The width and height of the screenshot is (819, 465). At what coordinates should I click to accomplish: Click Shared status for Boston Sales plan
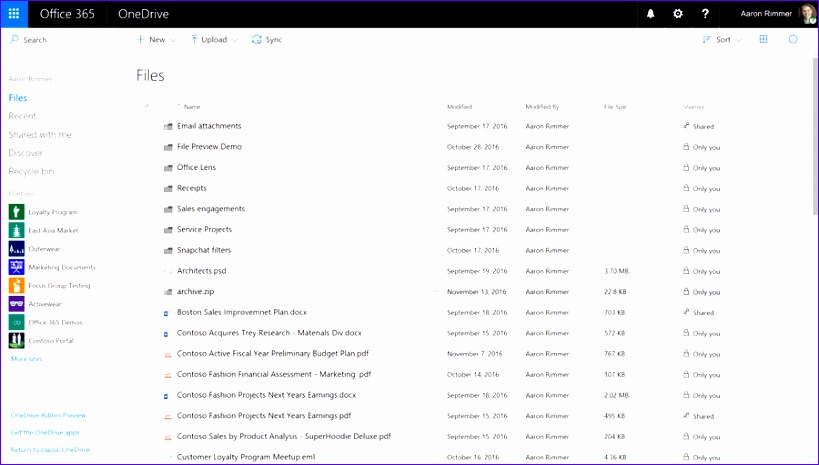click(x=698, y=312)
